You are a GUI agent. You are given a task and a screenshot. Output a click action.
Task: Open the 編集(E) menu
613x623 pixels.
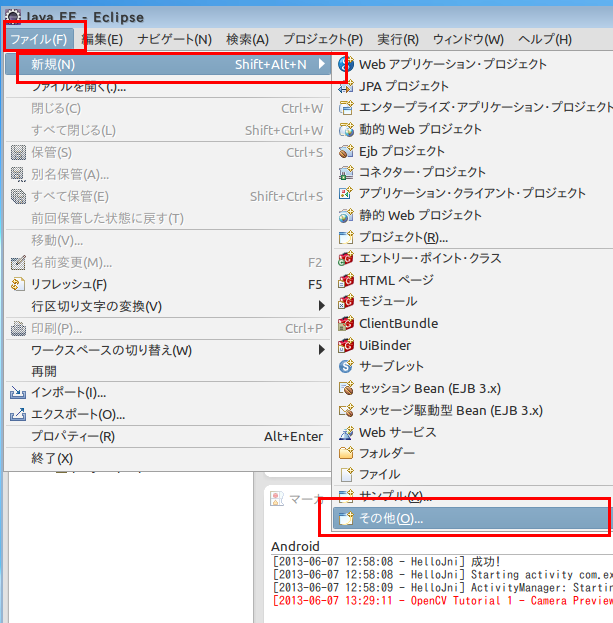point(102,39)
